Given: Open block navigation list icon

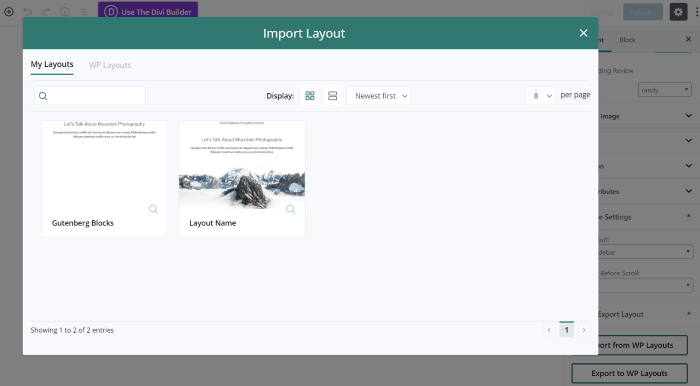Looking at the screenshot, I should pos(83,12).
